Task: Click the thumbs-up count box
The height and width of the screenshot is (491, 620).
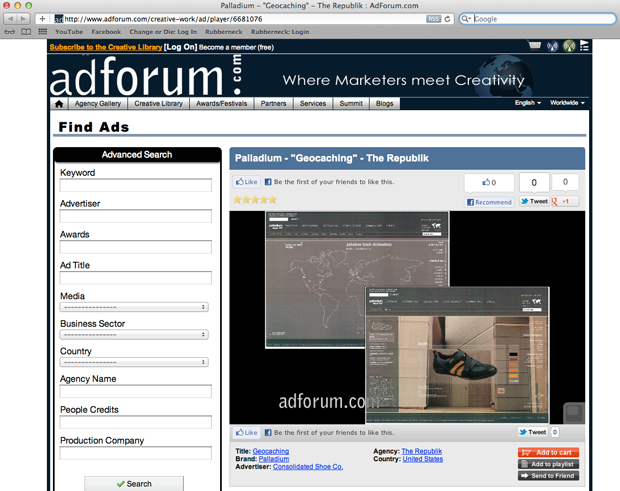Action: 489,182
